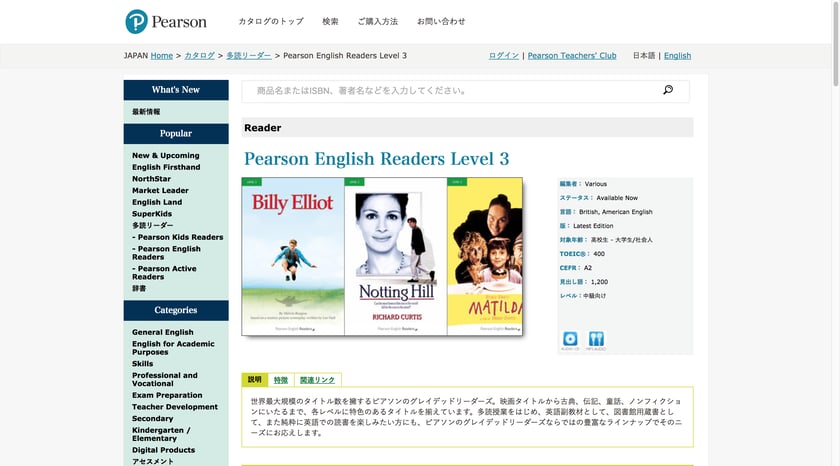Open カタログ breadcrumb link
This screenshot has width=840, height=466.
pyautogui.click(x=199, y=56)
